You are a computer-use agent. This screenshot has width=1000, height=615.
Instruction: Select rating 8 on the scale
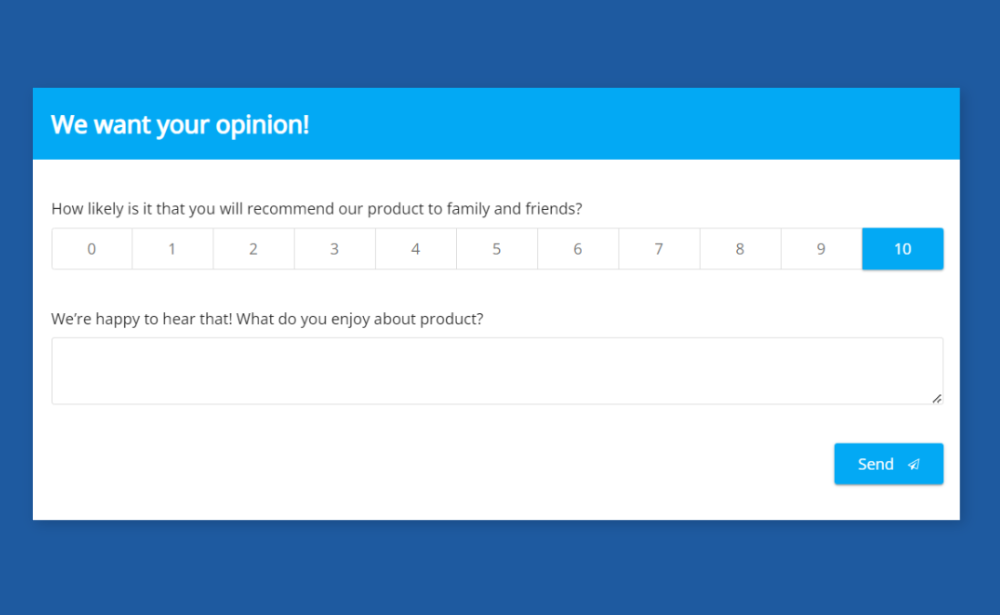[x=740, y=248]
